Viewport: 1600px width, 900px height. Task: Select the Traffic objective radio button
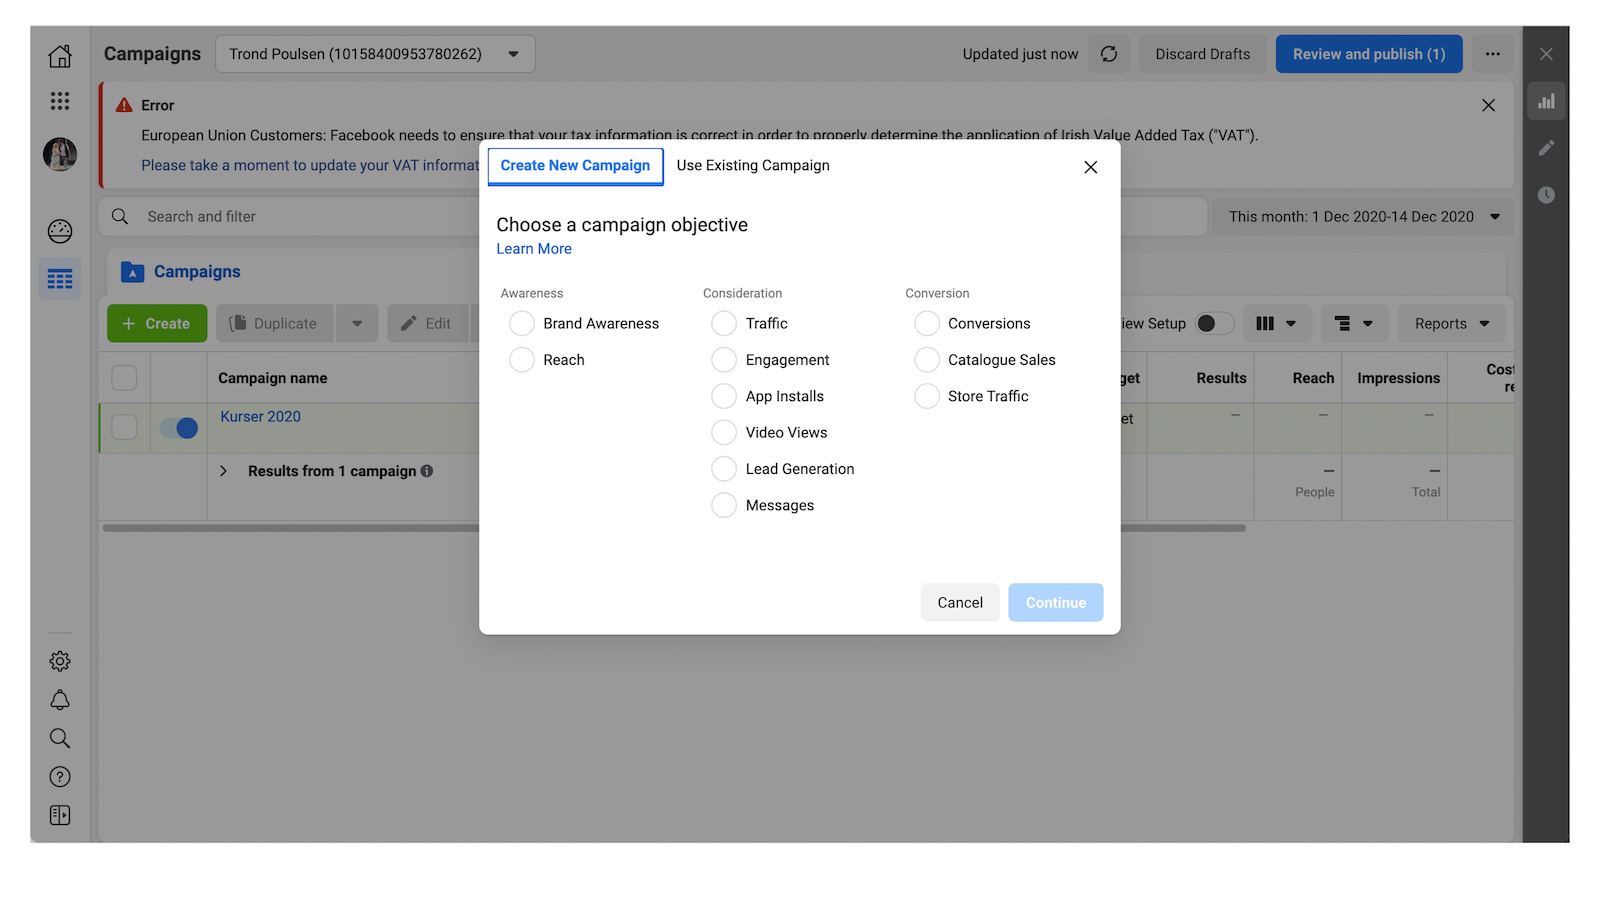point(724,324)
